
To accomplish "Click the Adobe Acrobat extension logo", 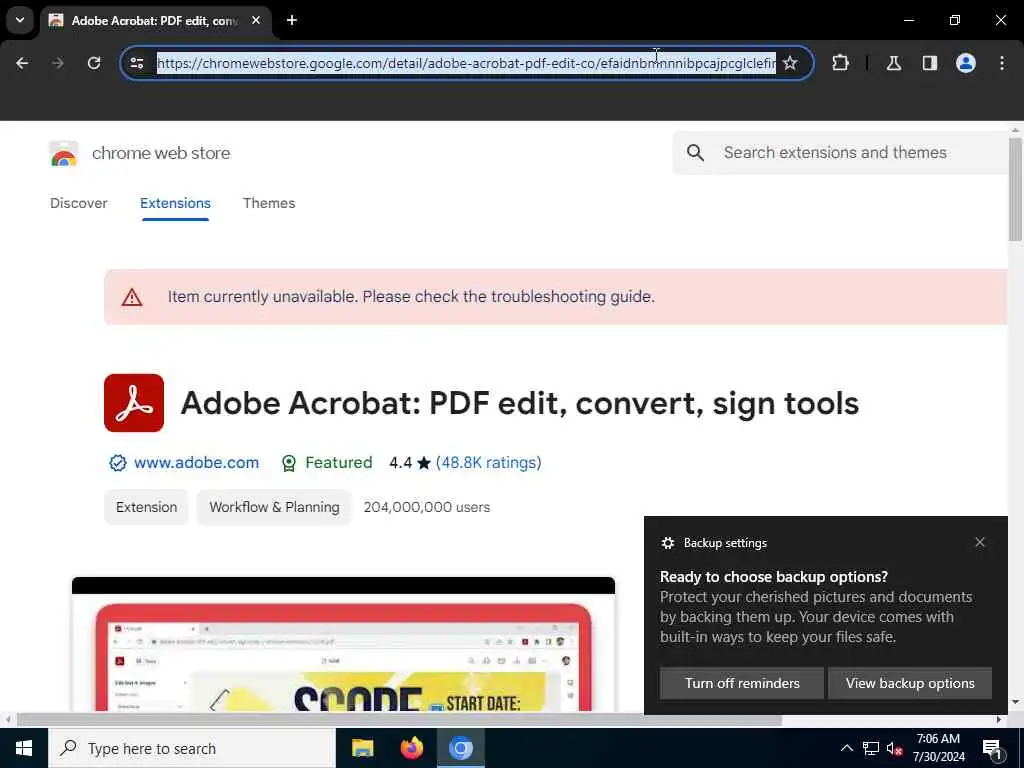I will tap(134, 403).
